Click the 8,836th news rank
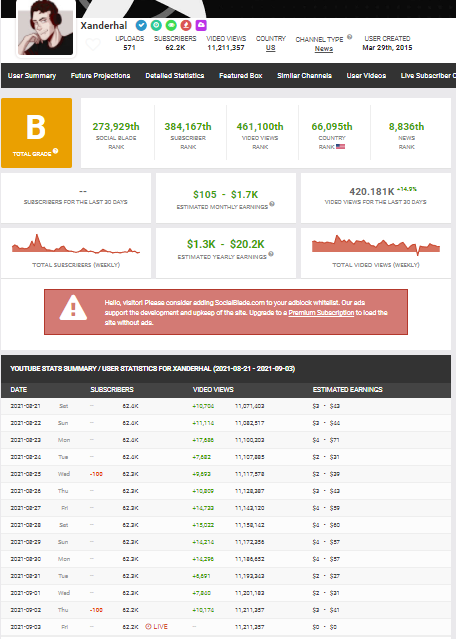 tap(406, 127)
